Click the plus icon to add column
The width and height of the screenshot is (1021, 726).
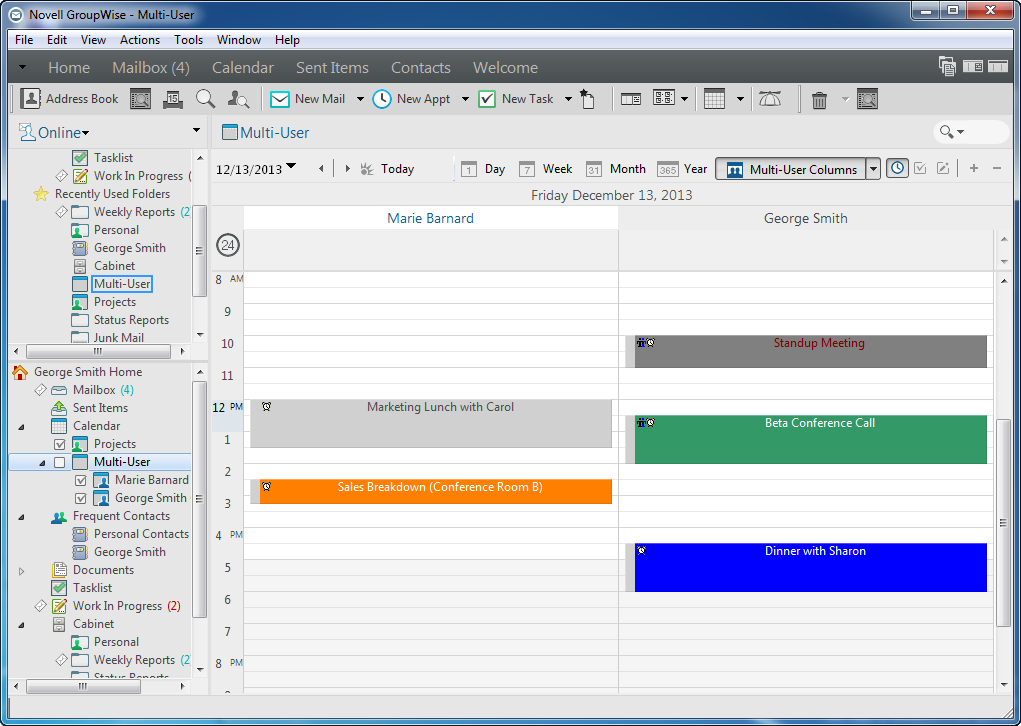click(x=974, y=168)
